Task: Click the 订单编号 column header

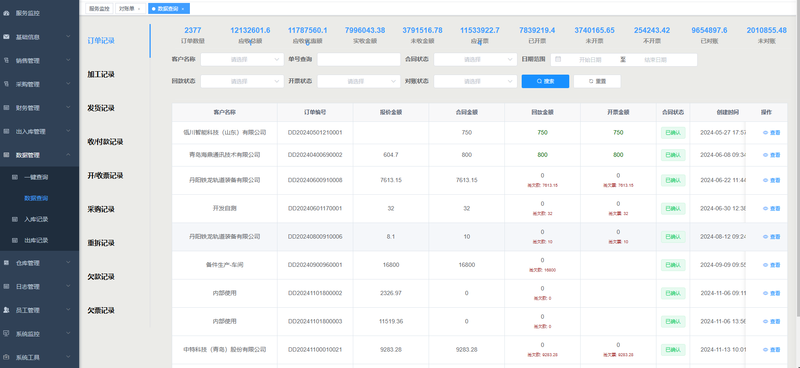Action: [315, 112]
